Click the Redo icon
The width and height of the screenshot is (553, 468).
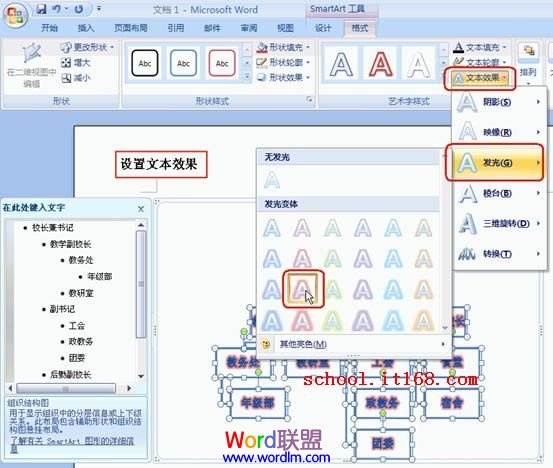(79, 9)
